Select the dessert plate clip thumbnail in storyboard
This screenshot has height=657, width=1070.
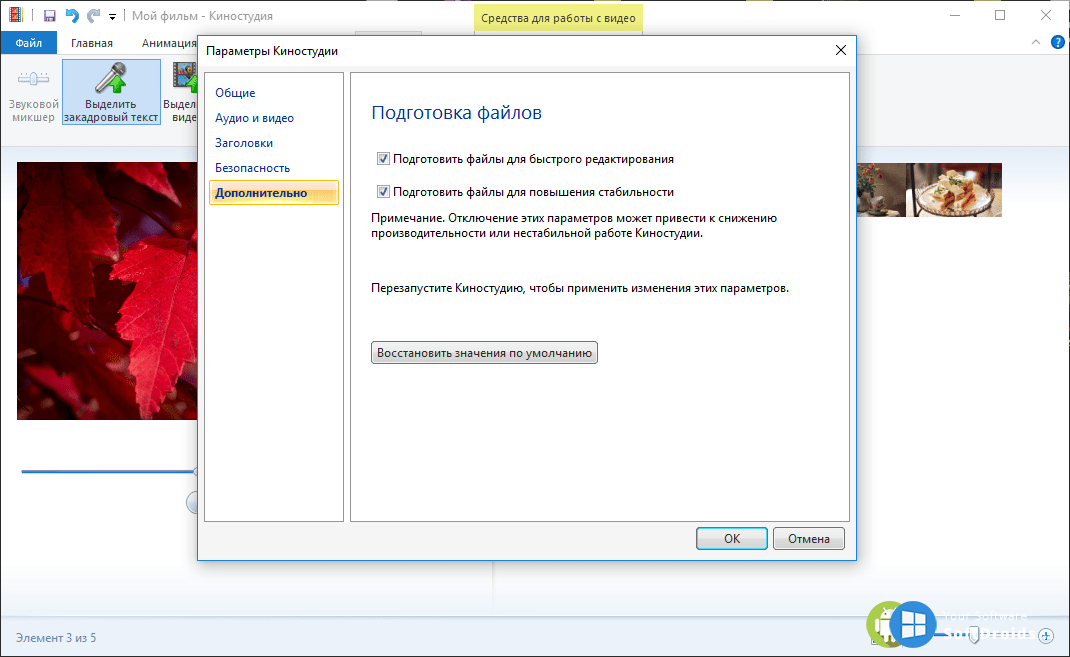[x=953, y=190]
